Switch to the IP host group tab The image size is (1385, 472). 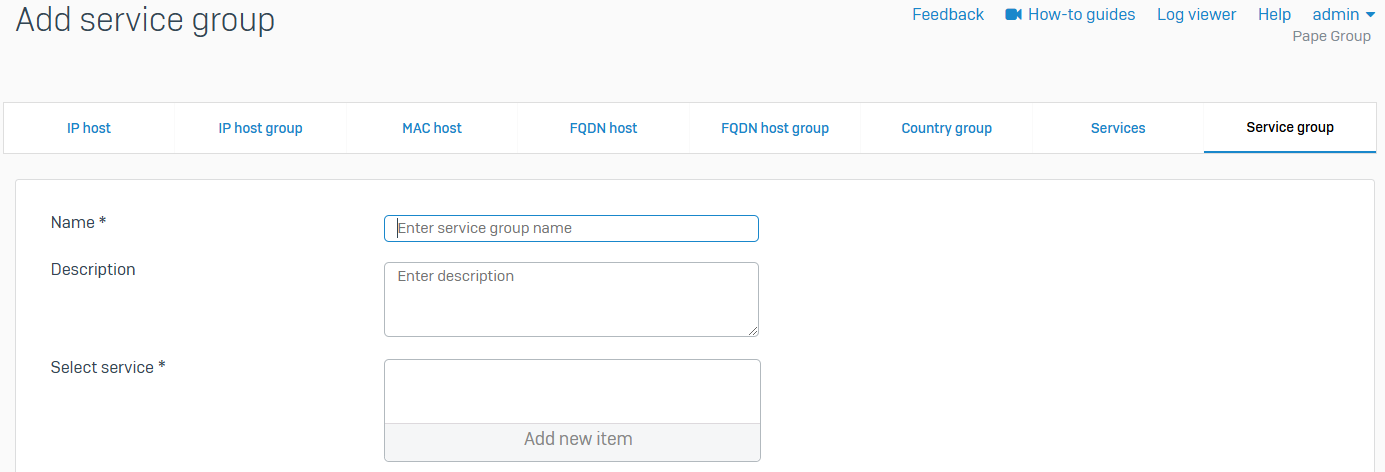tap(260, 128)
